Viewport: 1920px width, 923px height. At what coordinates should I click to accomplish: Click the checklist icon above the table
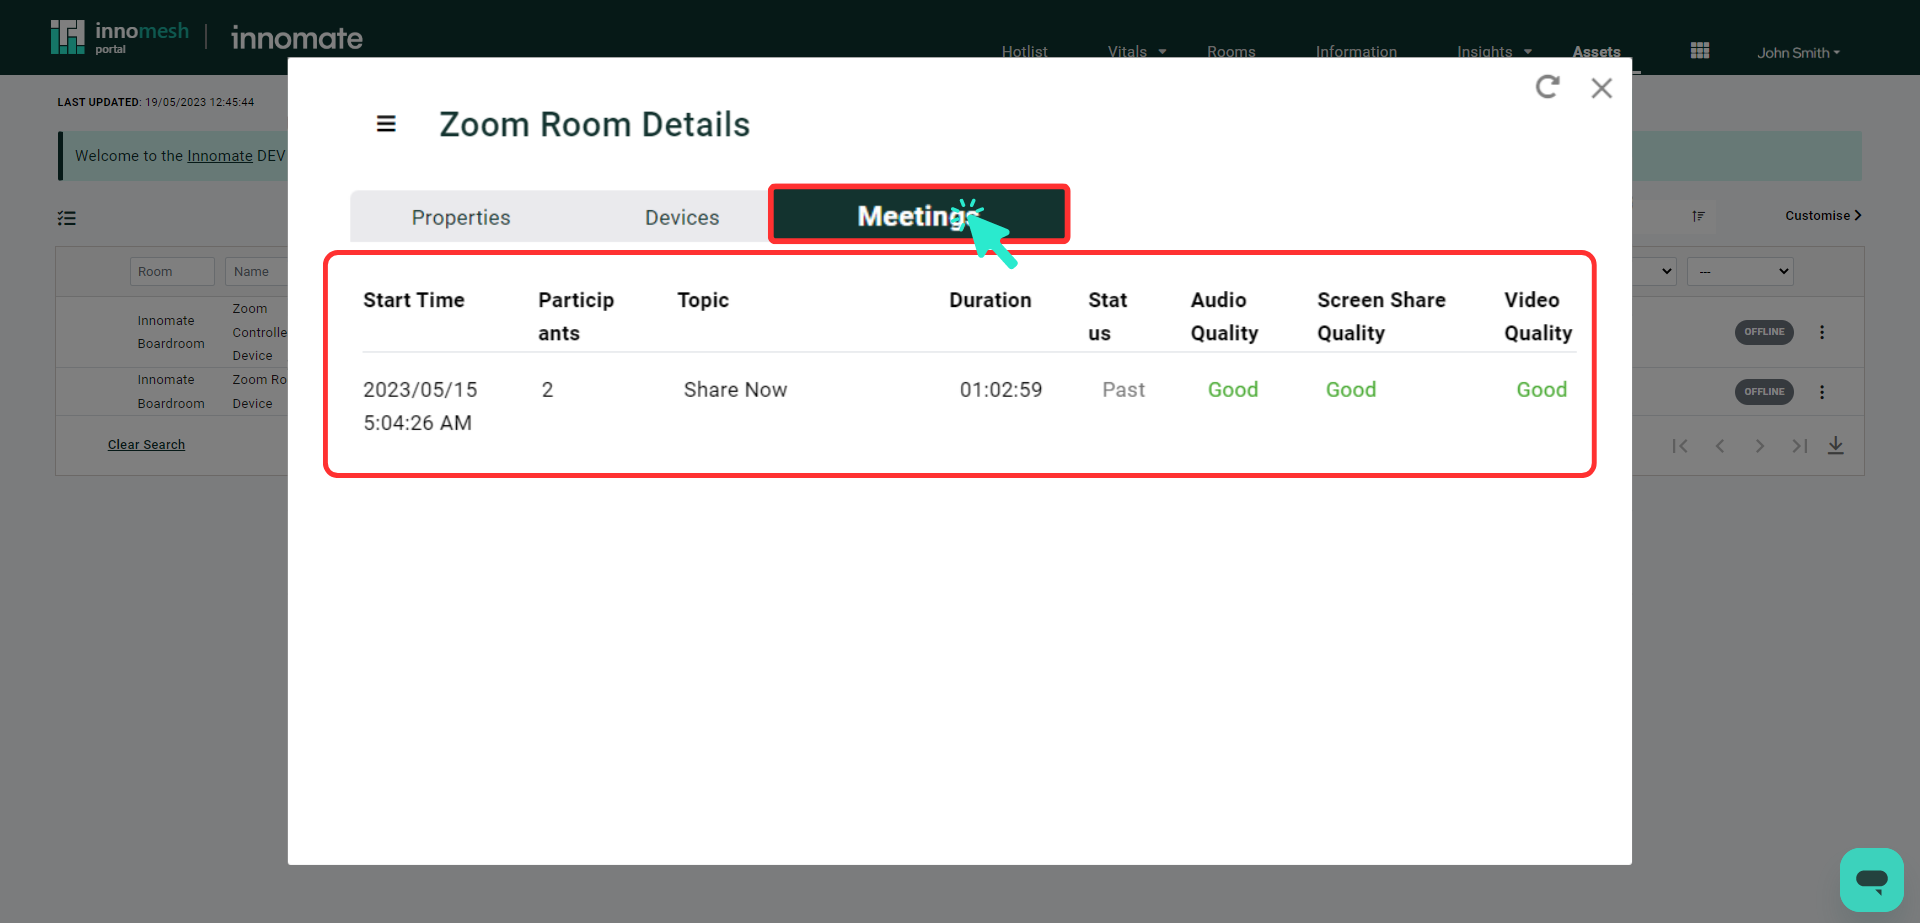pos(67,218)
